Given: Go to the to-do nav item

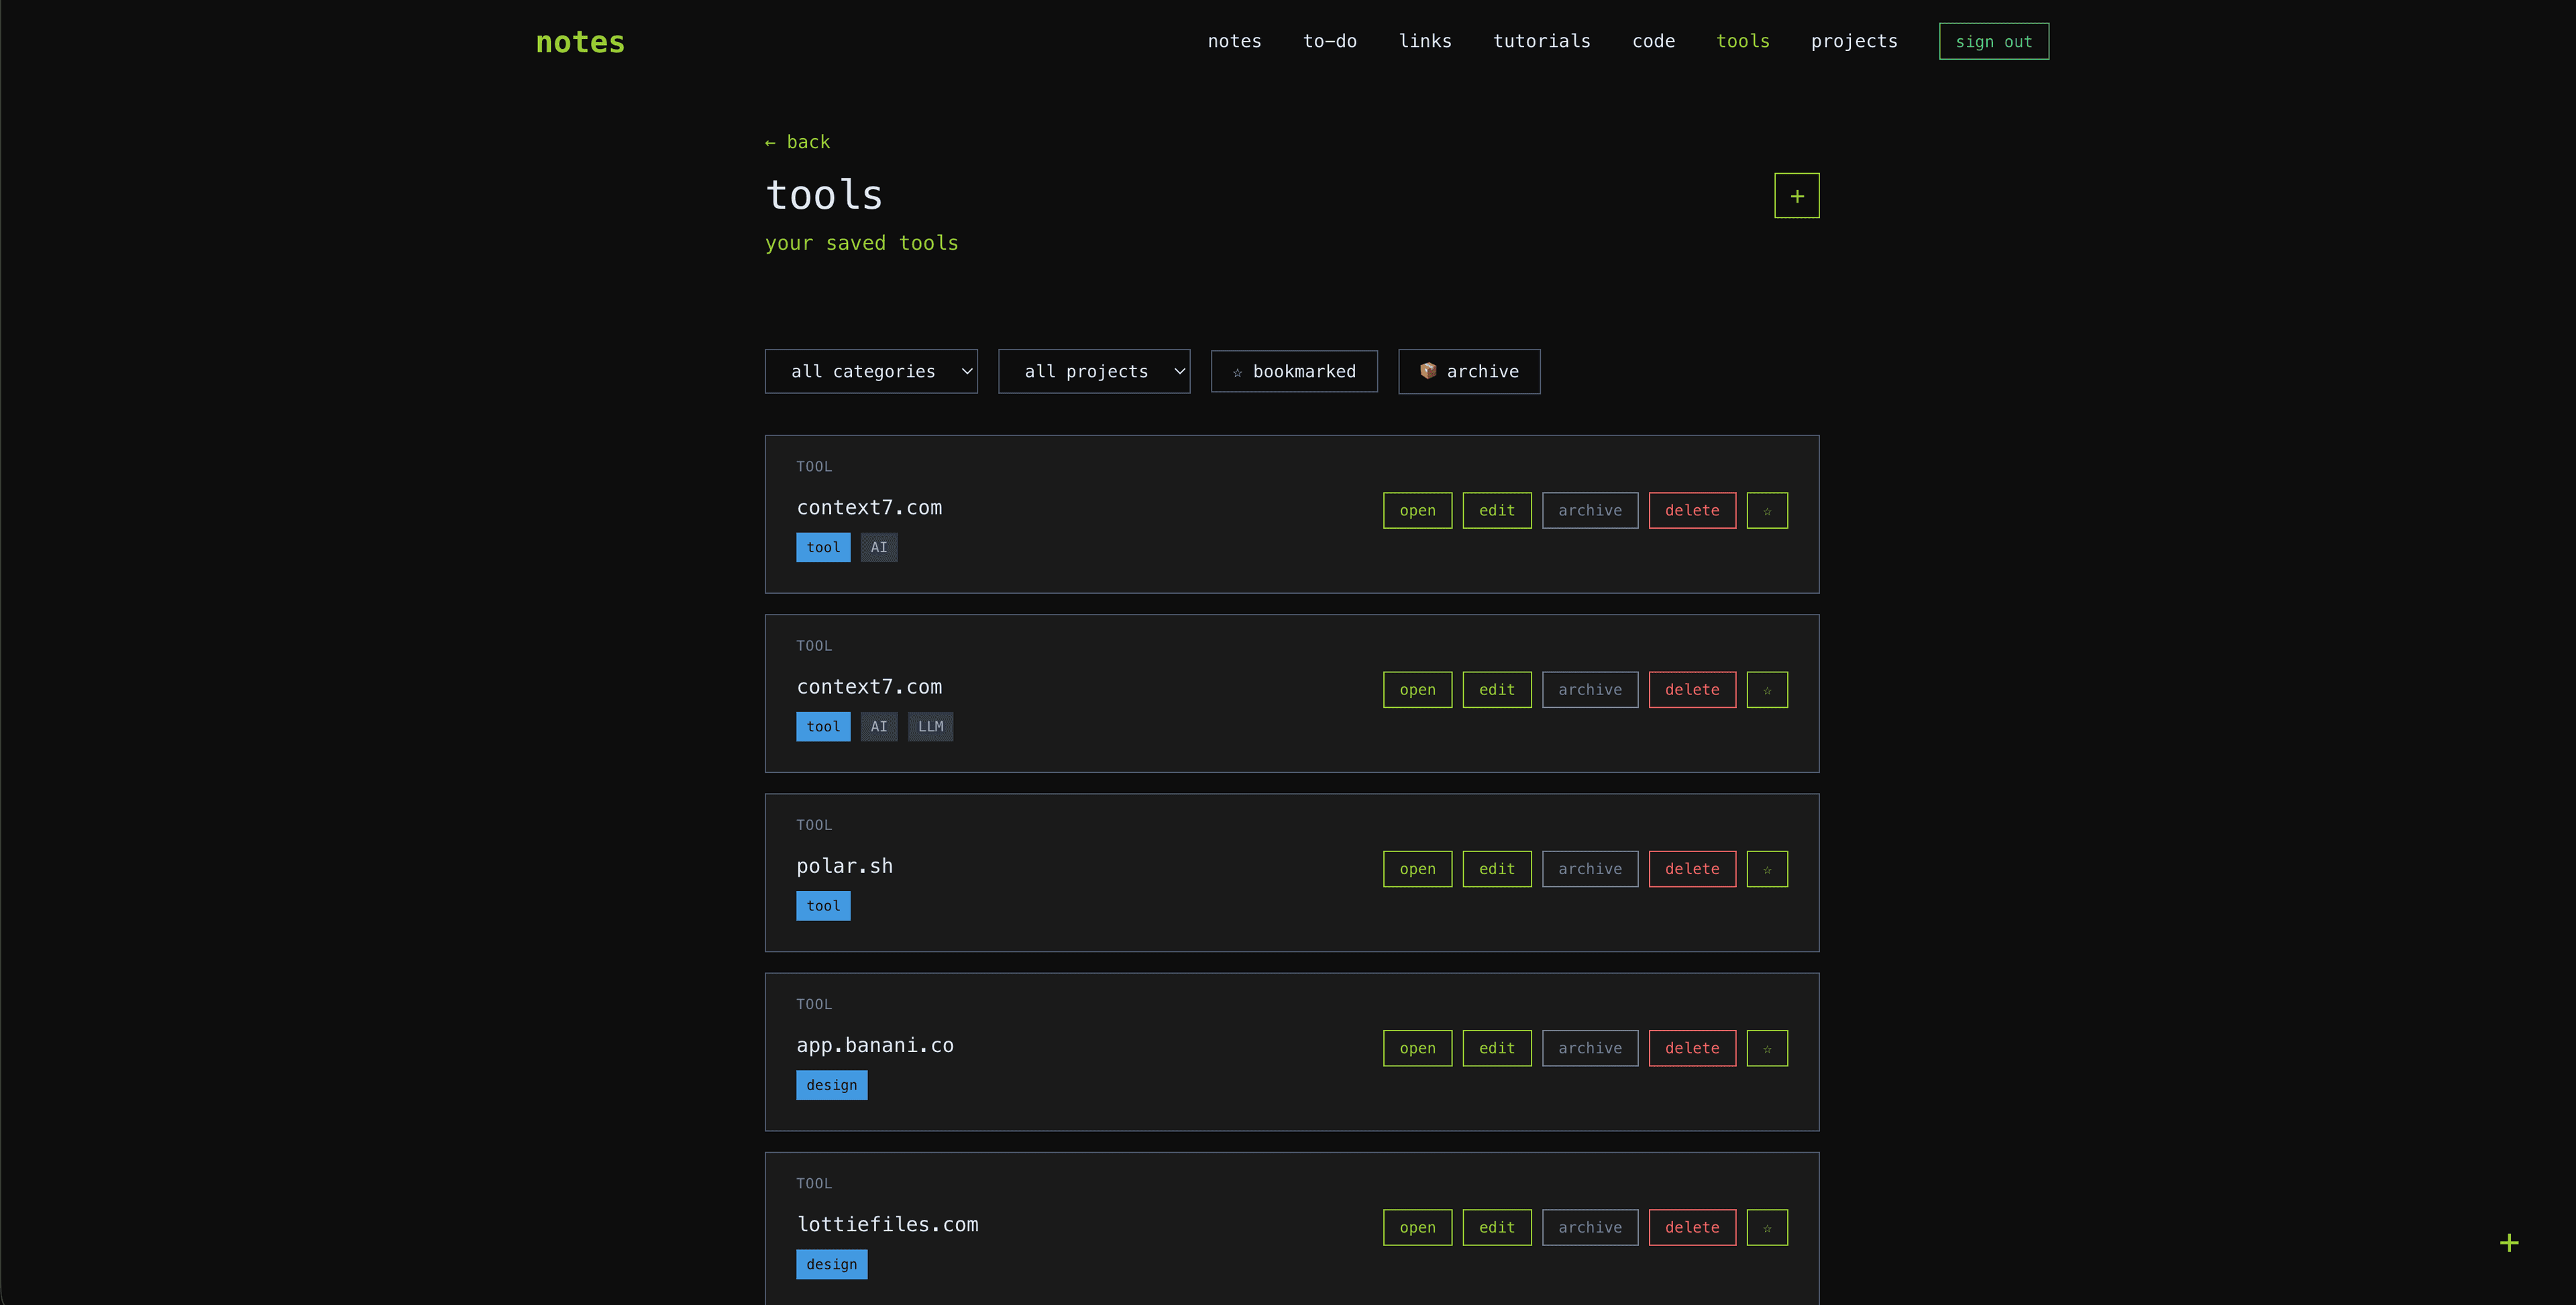Looking at the screenshot, I should (1329, 41).
